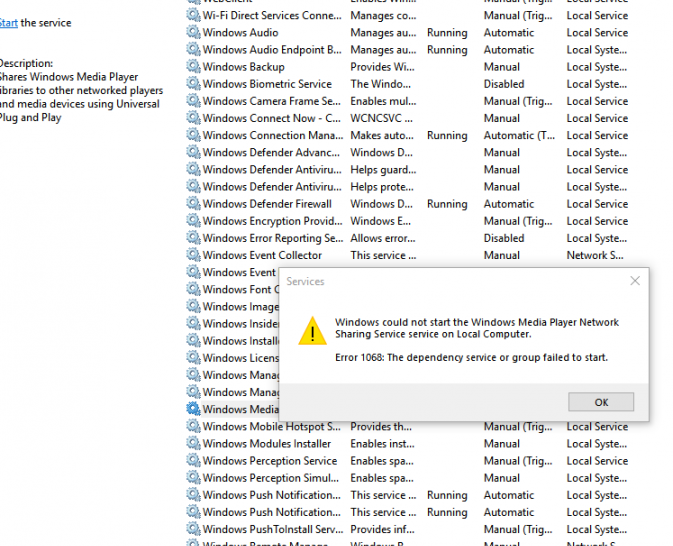This screenshot has width=673, height=546.
Task: Select the Windows Audio Endpoint Builder gear icon
Action: pos(193,49)
